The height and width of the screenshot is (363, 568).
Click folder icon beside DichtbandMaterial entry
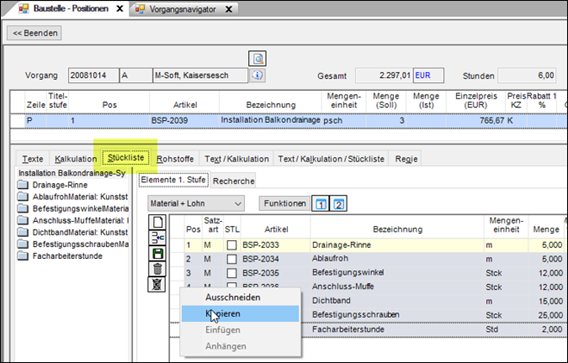23,232
